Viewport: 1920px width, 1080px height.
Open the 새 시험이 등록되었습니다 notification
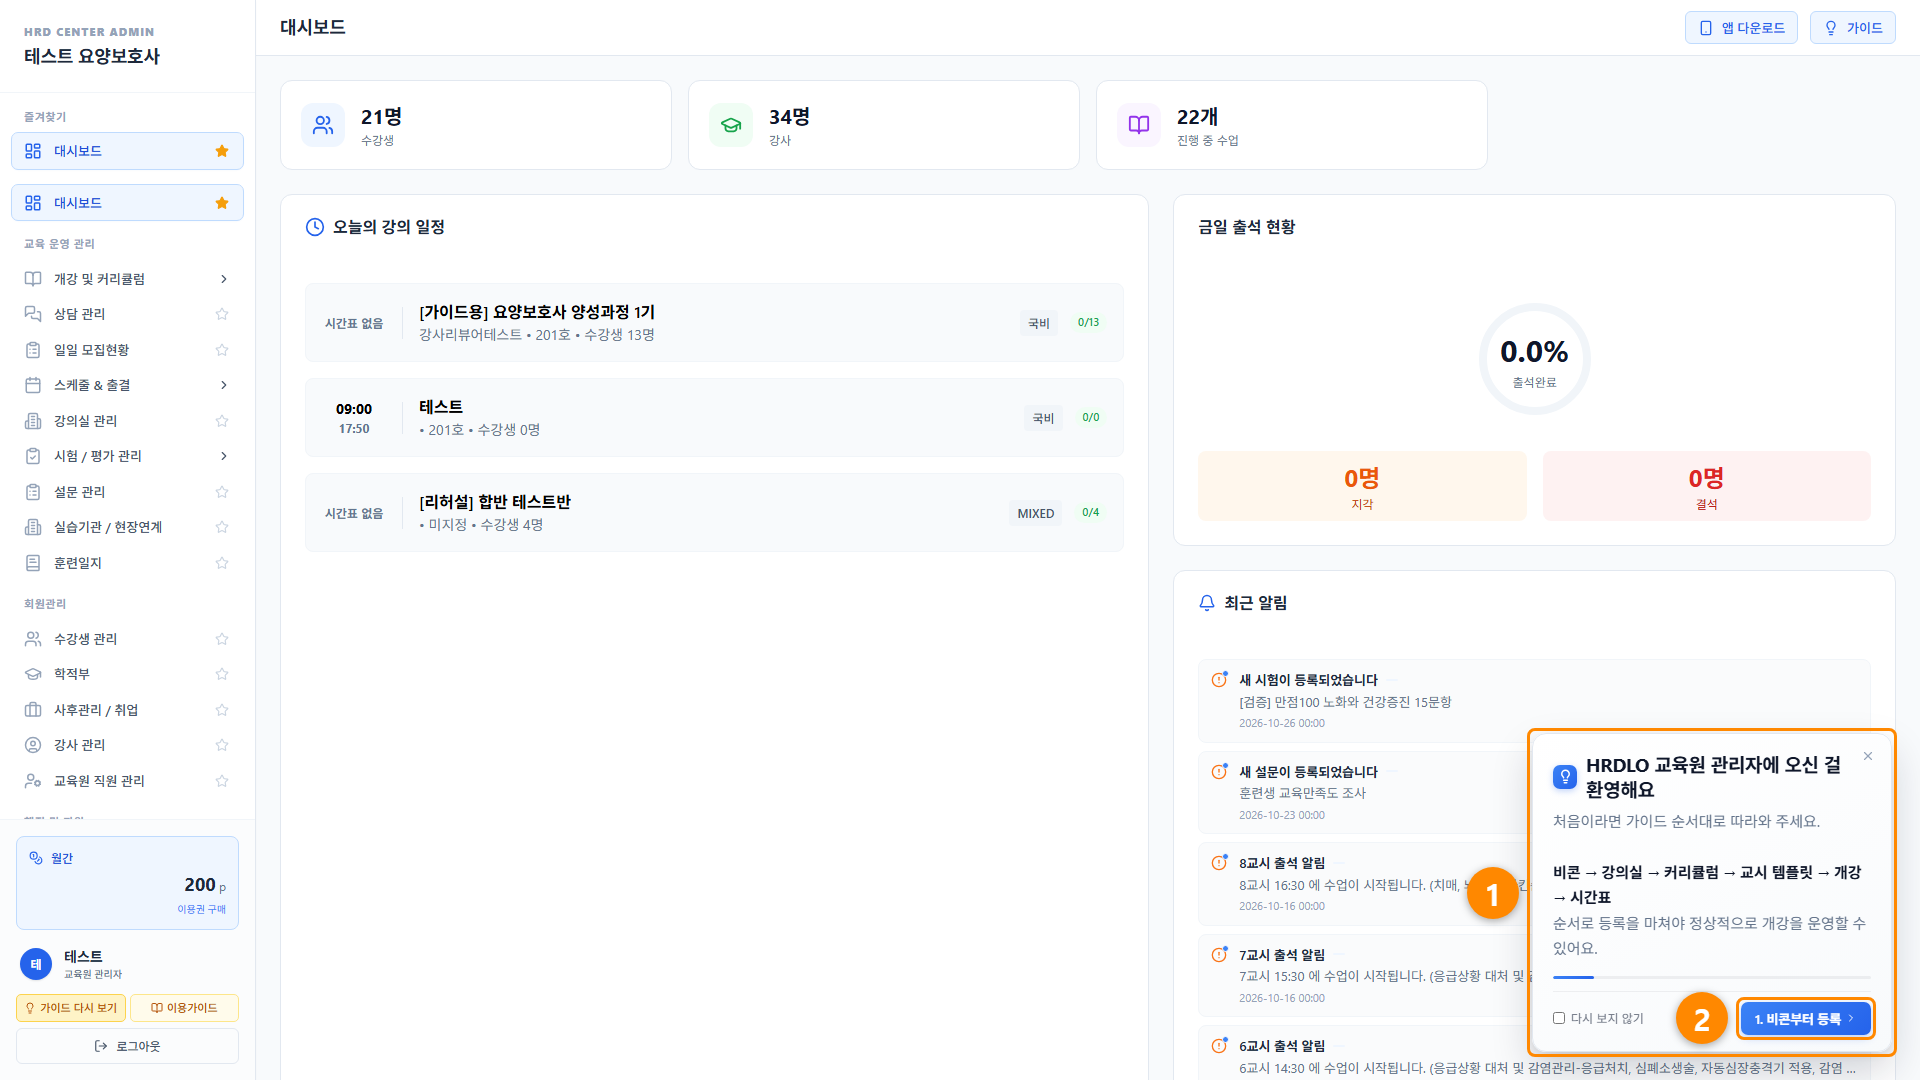(1534, 700)
